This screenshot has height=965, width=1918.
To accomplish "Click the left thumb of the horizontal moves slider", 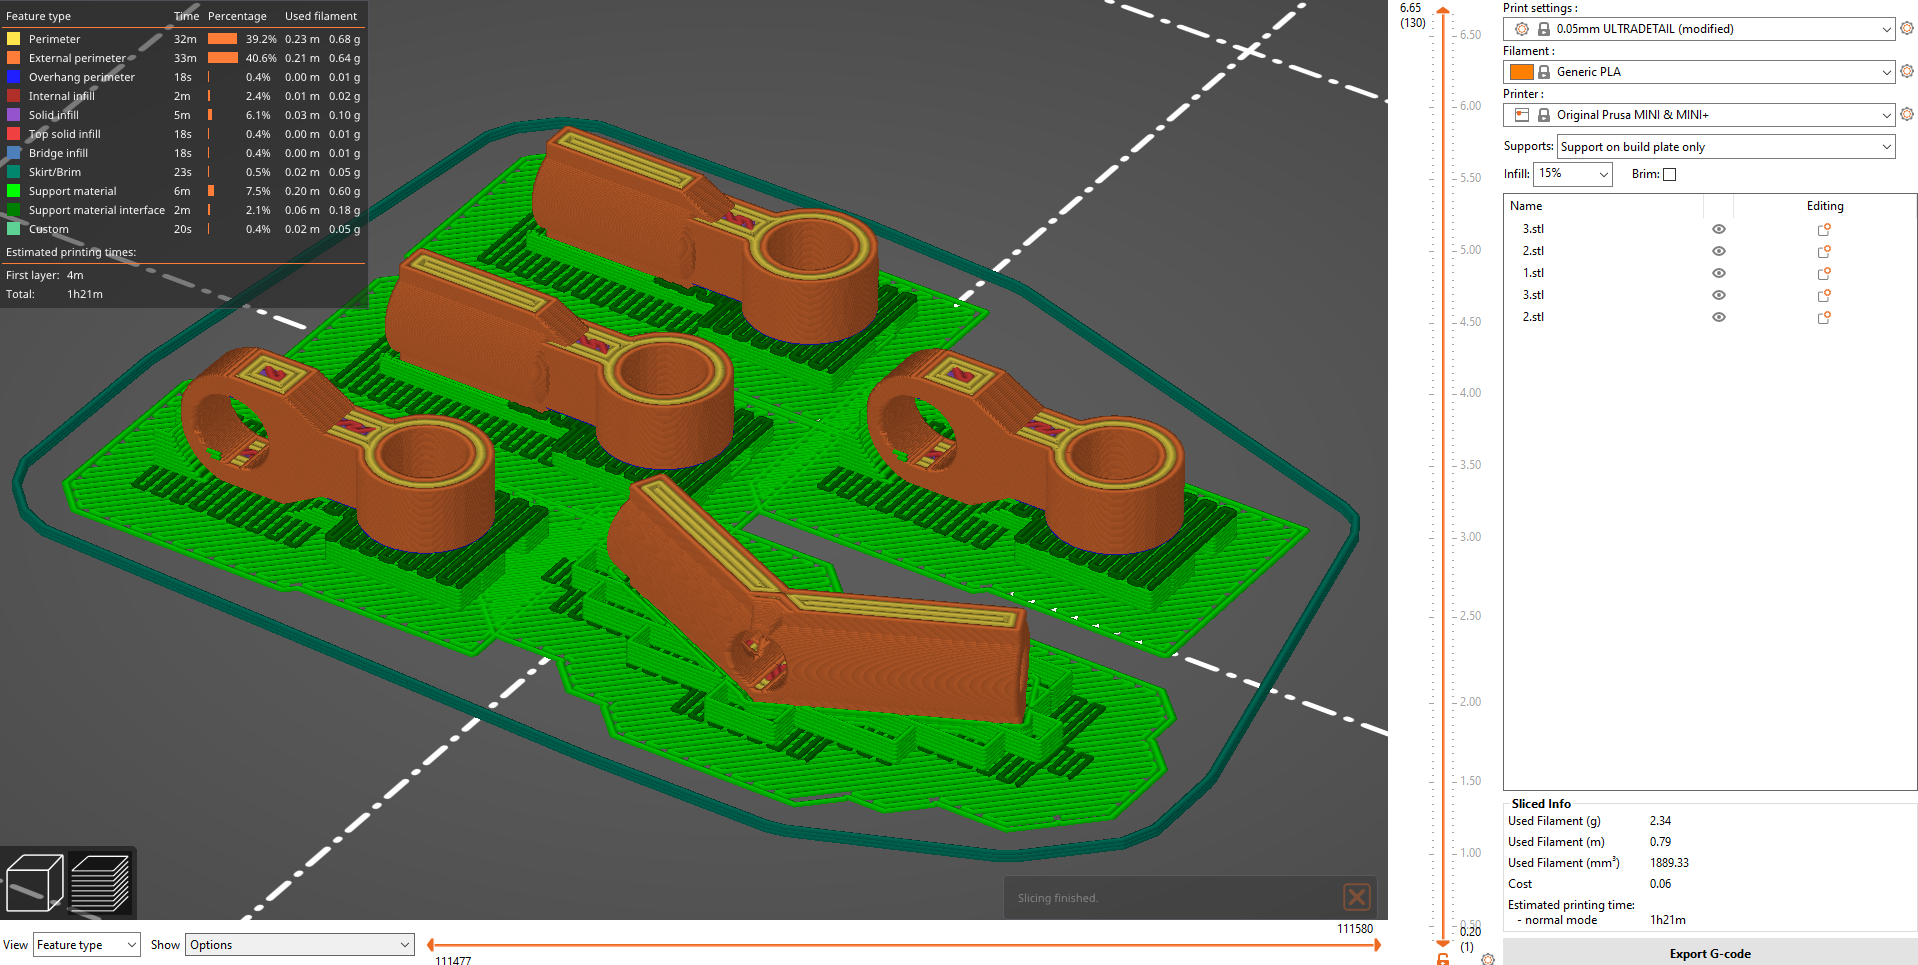I will tap(431, 945).
